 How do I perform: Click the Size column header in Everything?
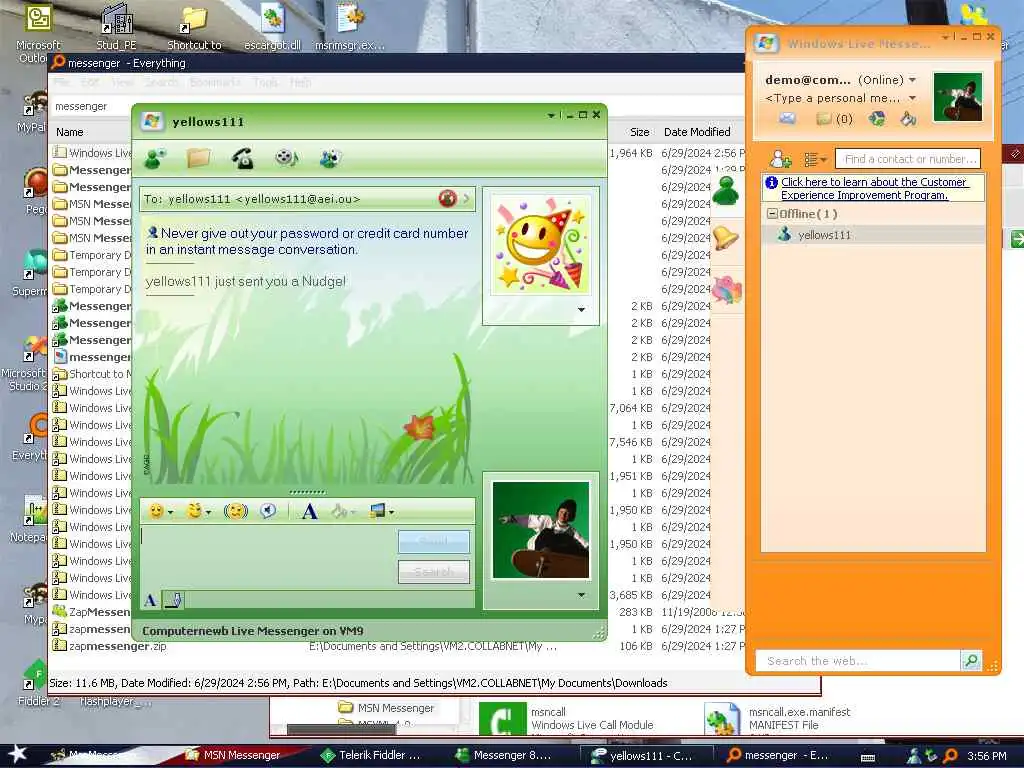pos(639,132)
